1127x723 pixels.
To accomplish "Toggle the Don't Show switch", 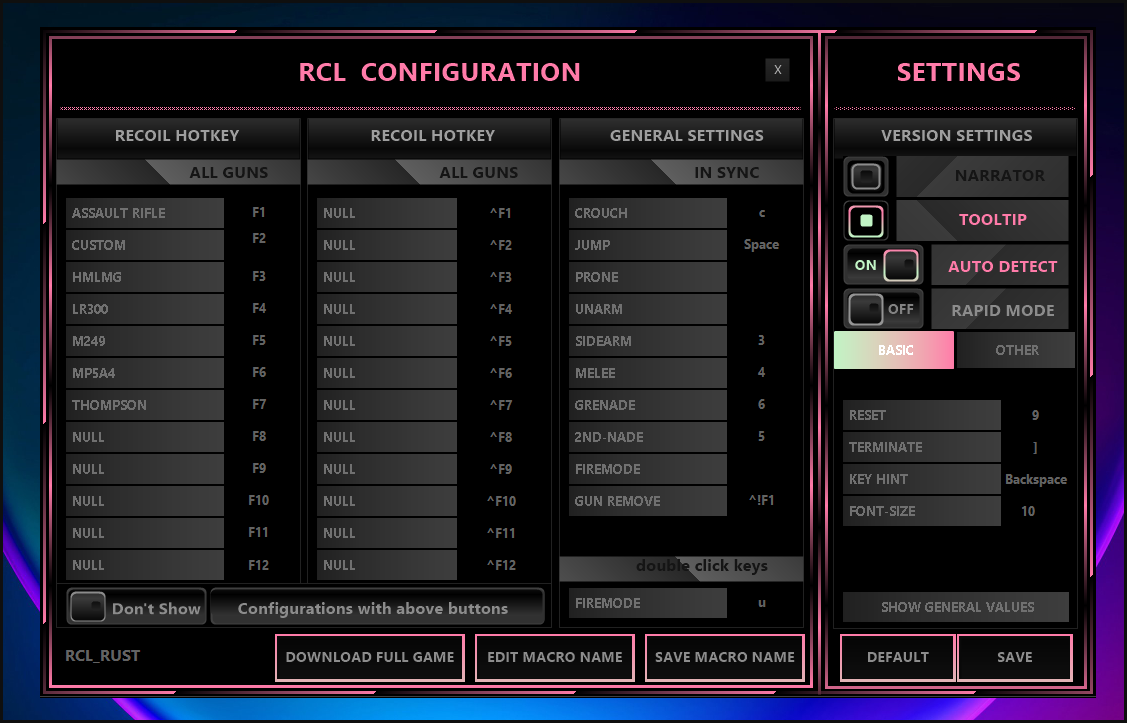I will tap(88, 608).
